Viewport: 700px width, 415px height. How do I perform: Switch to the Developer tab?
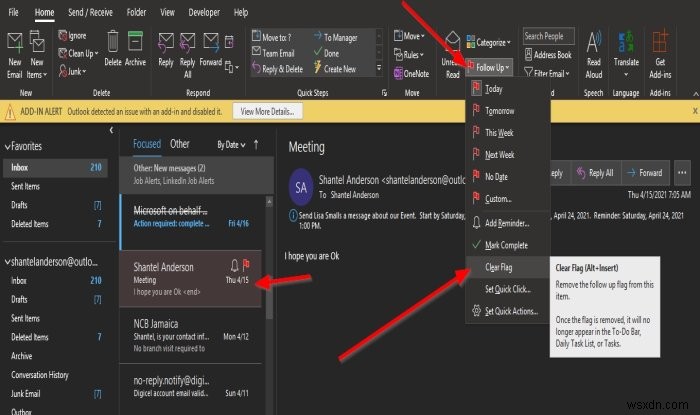(204, 12)
